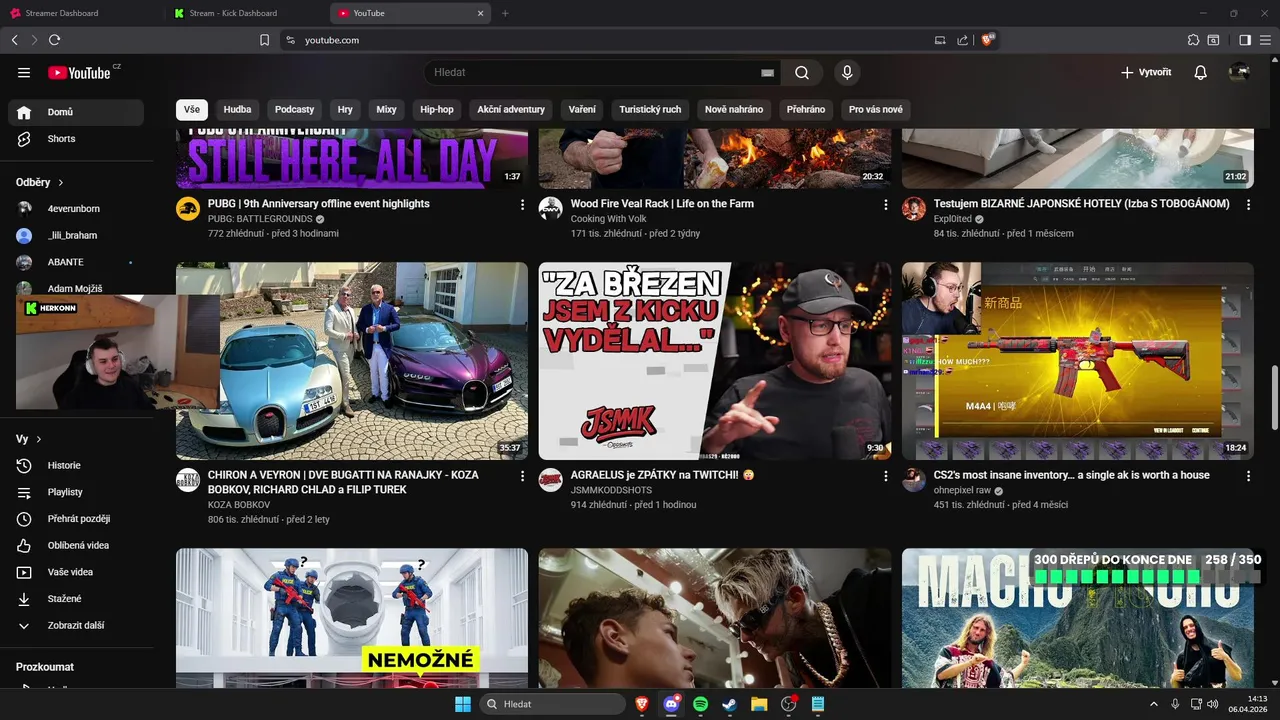
Task: Expand the Vy section header
Action: point(29,439)
